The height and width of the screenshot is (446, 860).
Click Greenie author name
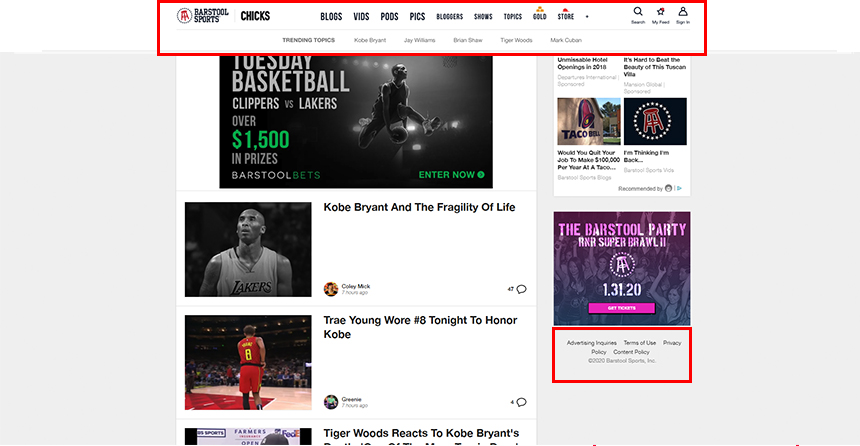tap(351, 399)
